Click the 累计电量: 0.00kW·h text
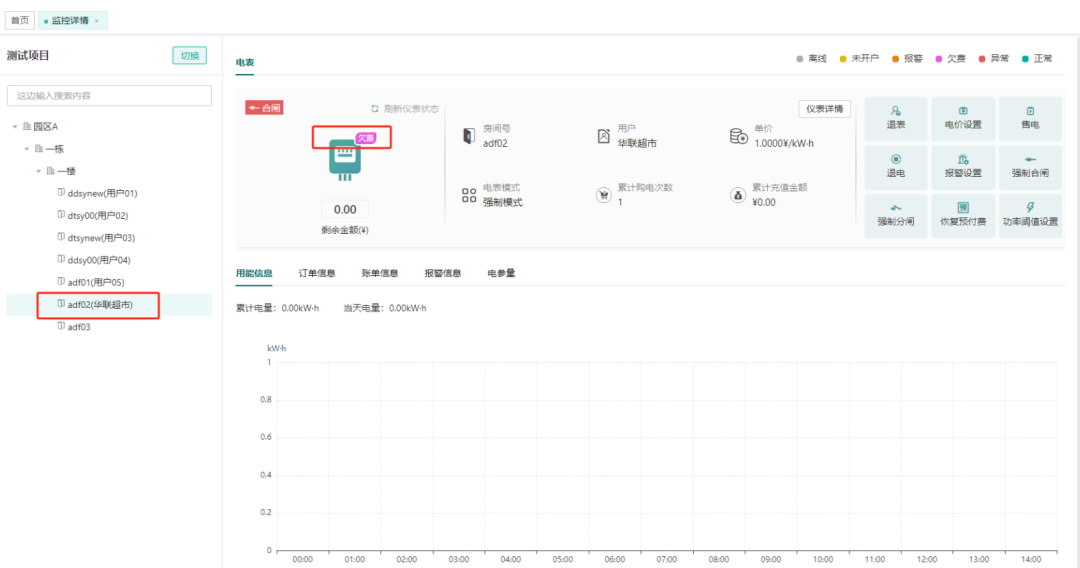The width and height of the screenshot is (1080, 568). click(278, 308)
